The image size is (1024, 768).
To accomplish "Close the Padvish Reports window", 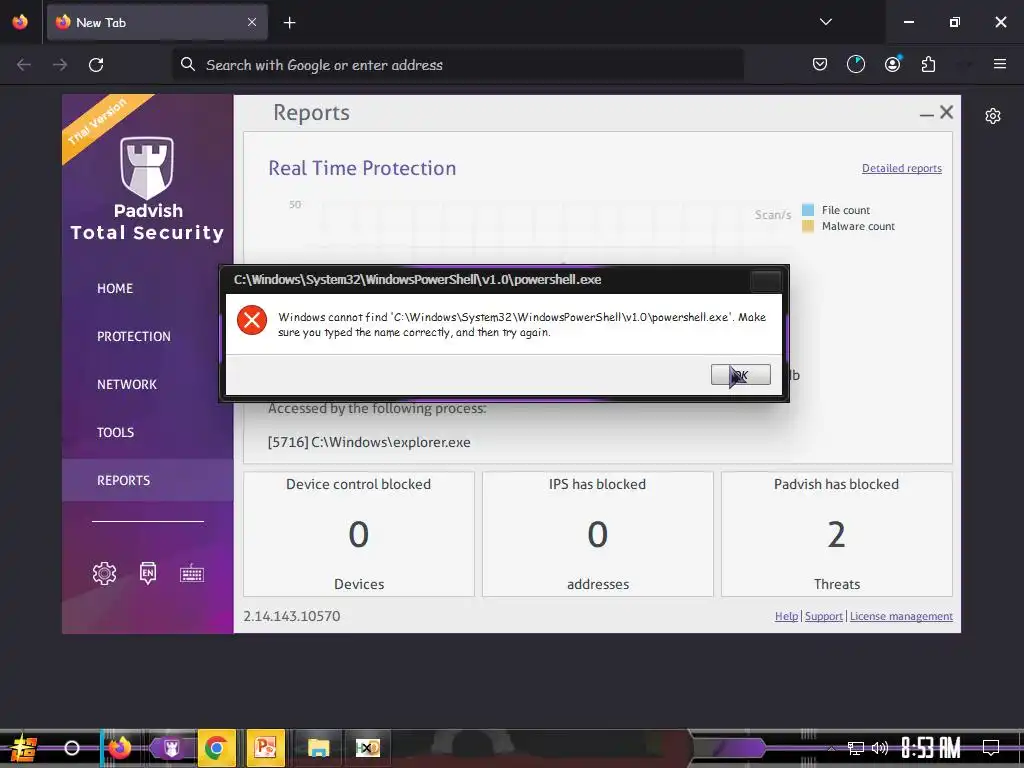I will coord(946,112).
